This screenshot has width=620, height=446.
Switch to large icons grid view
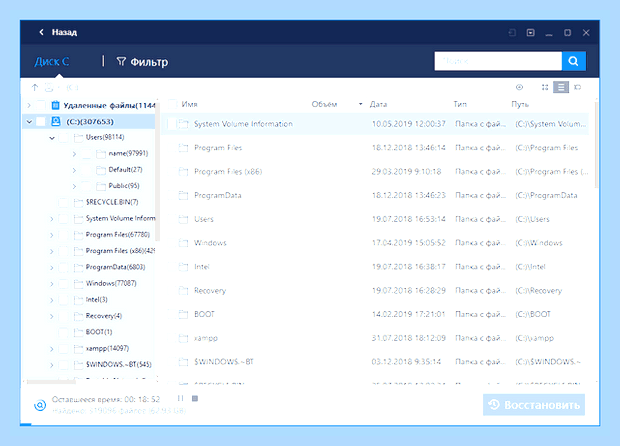(x=545, y=87)
